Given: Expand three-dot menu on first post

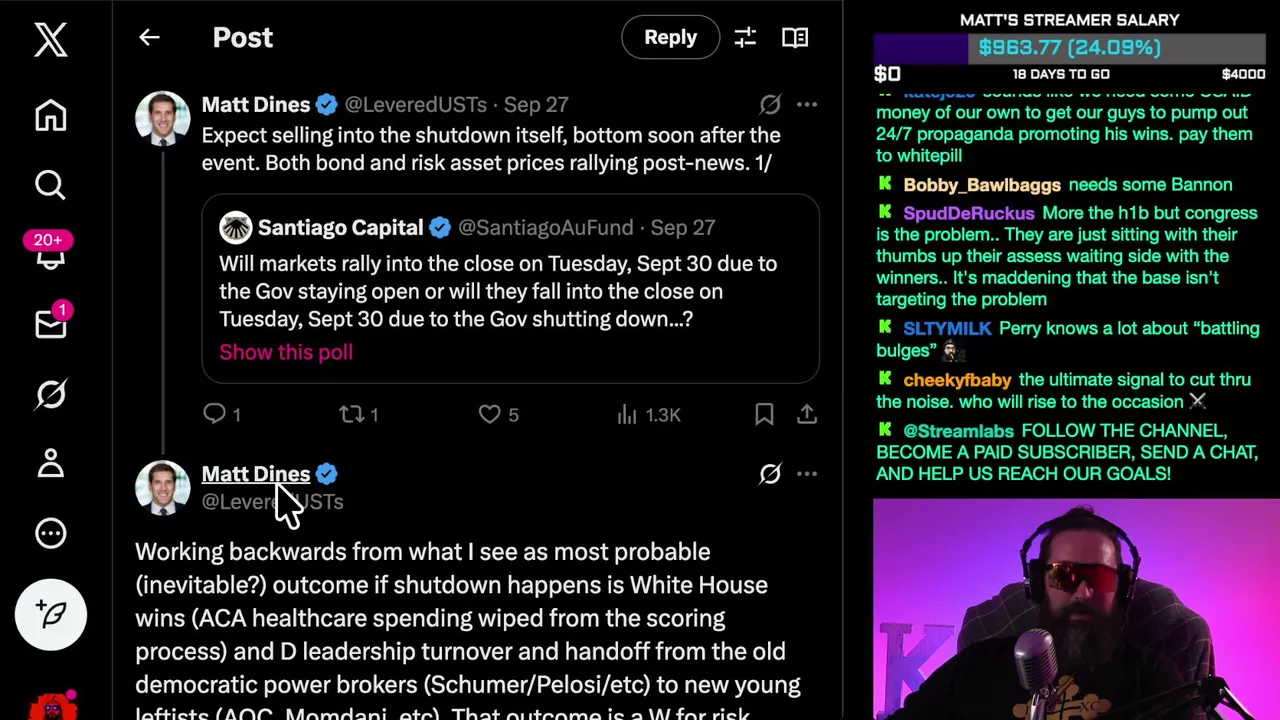Looking at the screenshot, I should [807, 104].
